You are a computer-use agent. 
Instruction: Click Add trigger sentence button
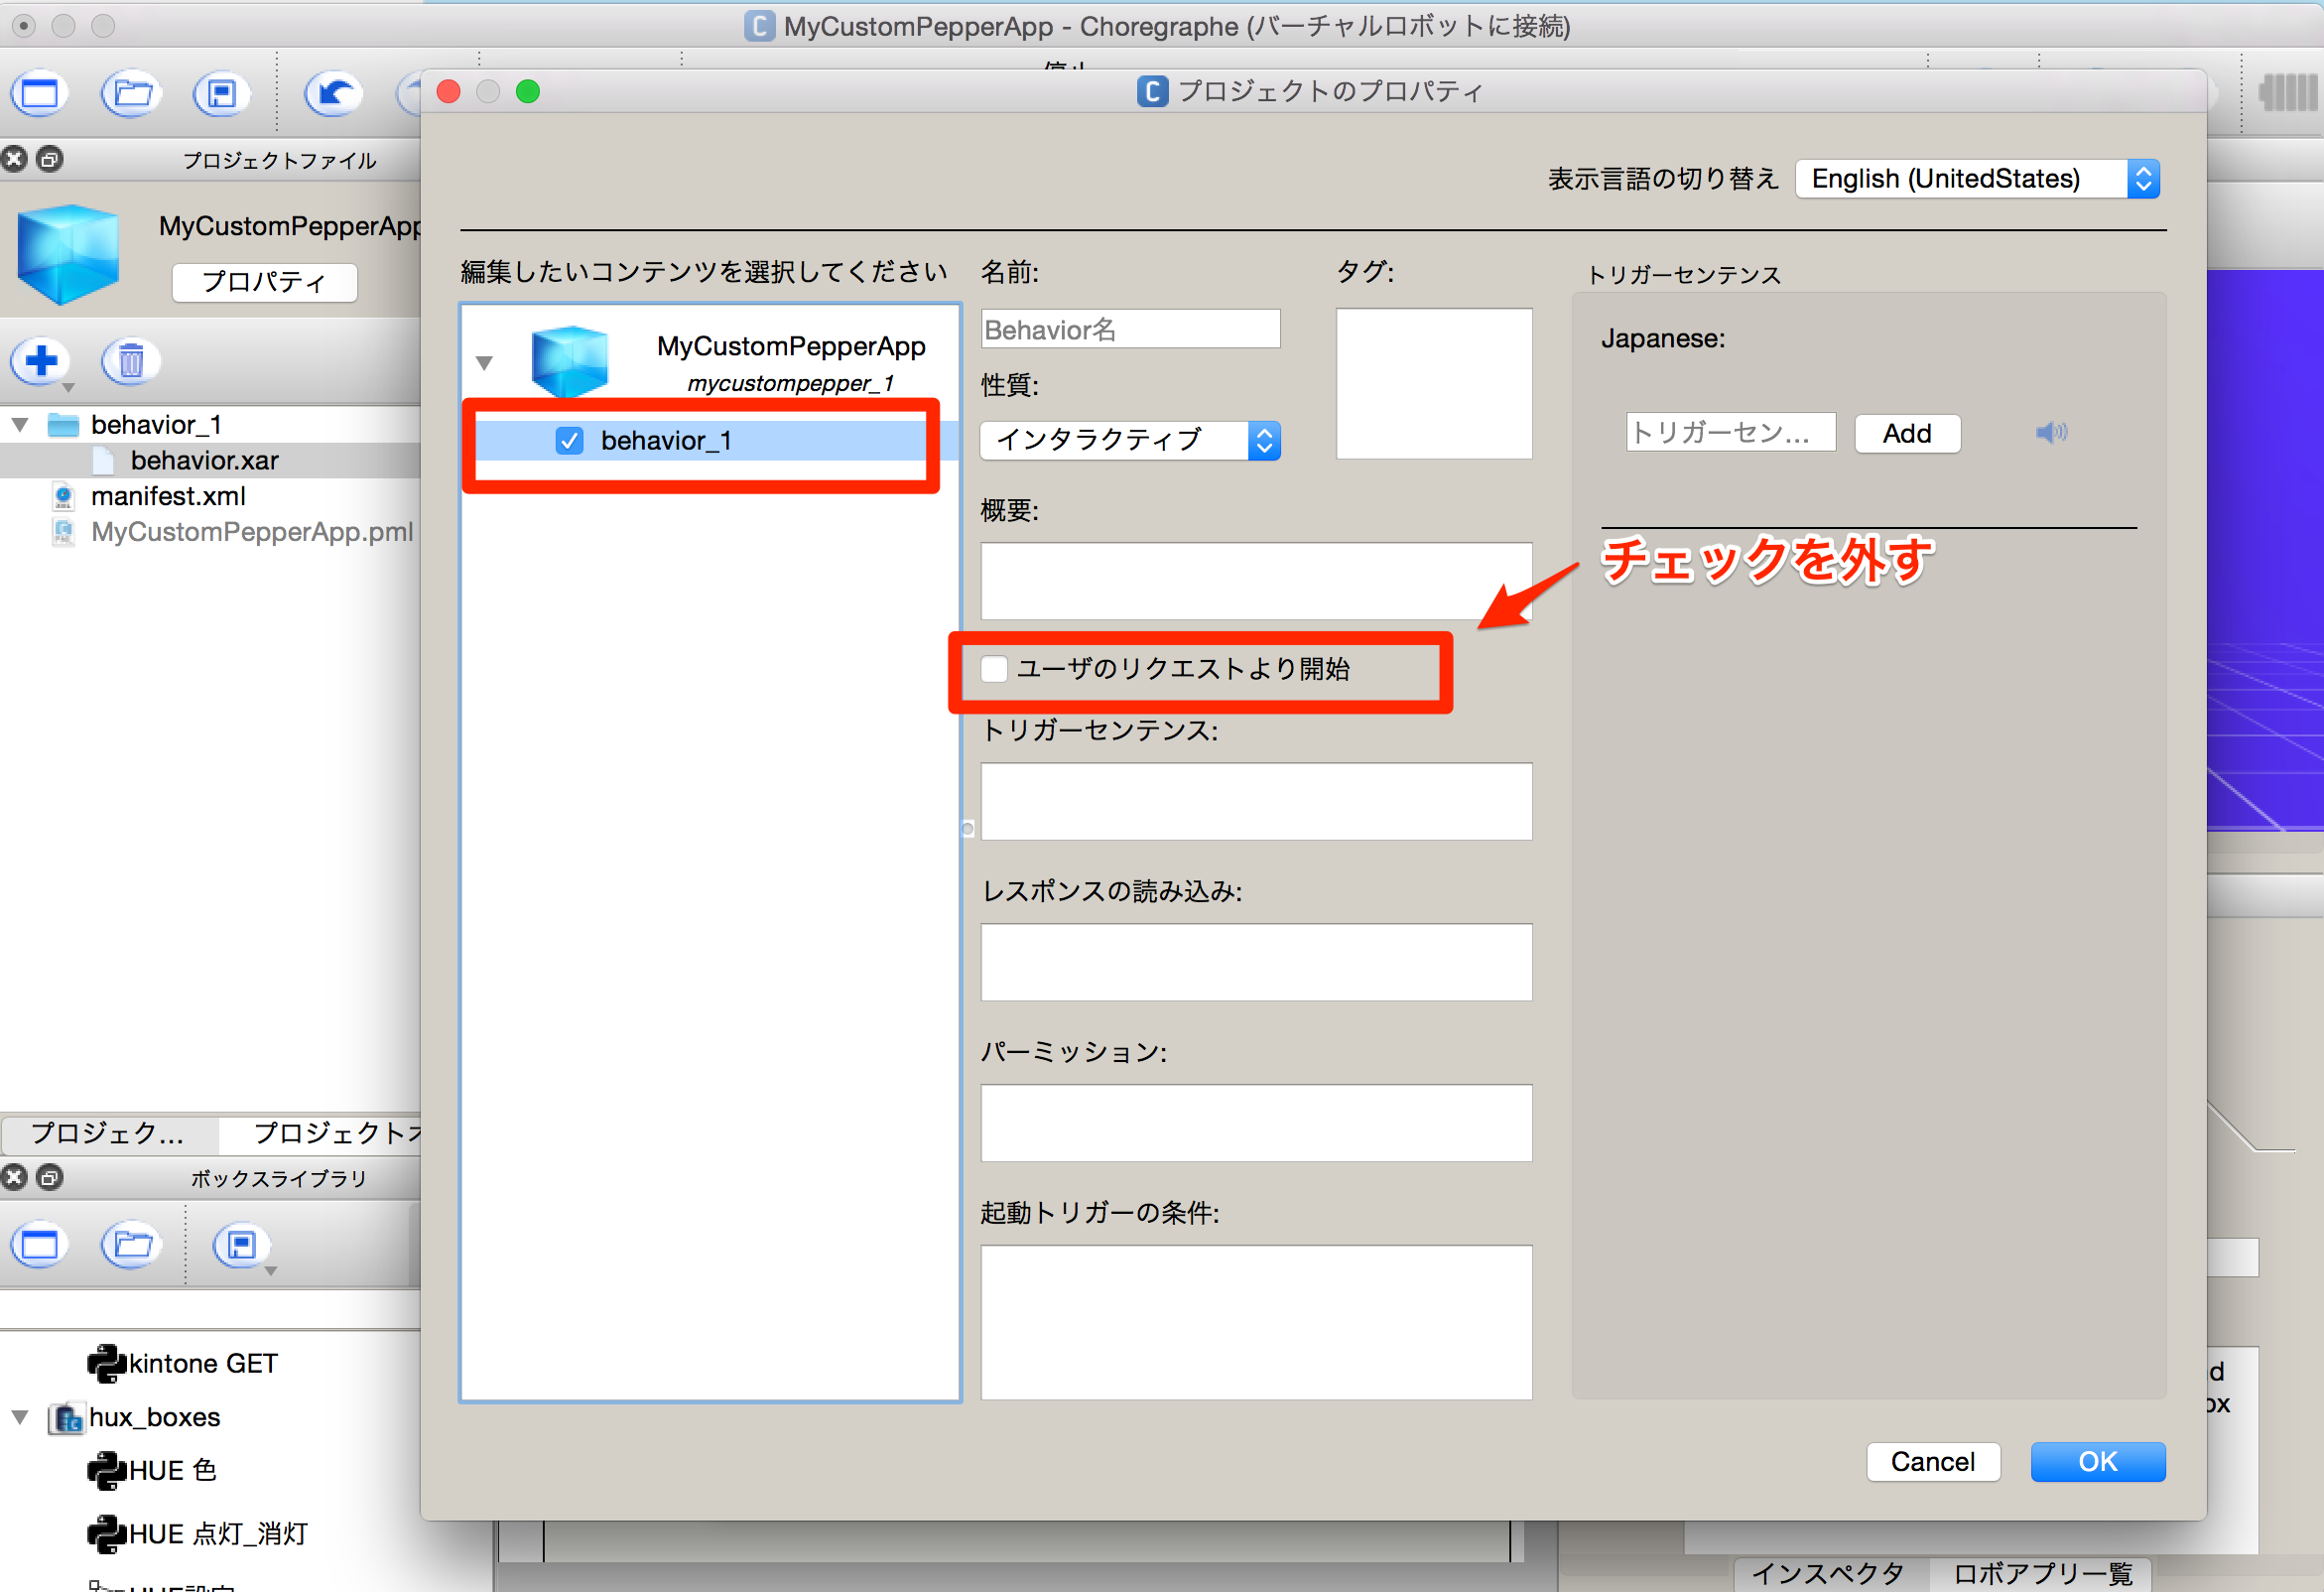(1907, 433)
